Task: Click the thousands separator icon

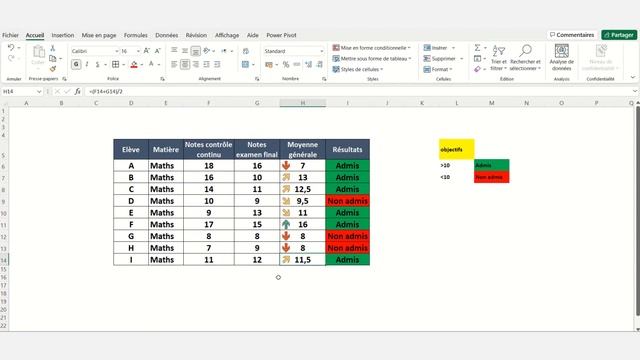Action: [297, 64]
